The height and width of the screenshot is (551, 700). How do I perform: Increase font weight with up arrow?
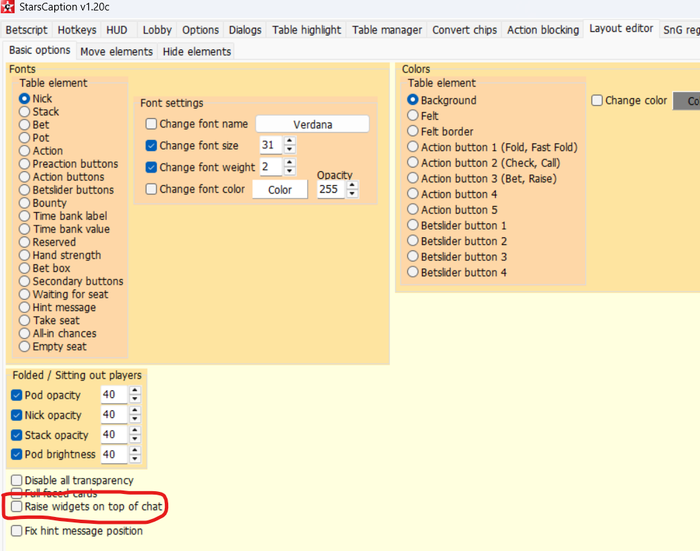pyautogui.click(x=290, y=163)
